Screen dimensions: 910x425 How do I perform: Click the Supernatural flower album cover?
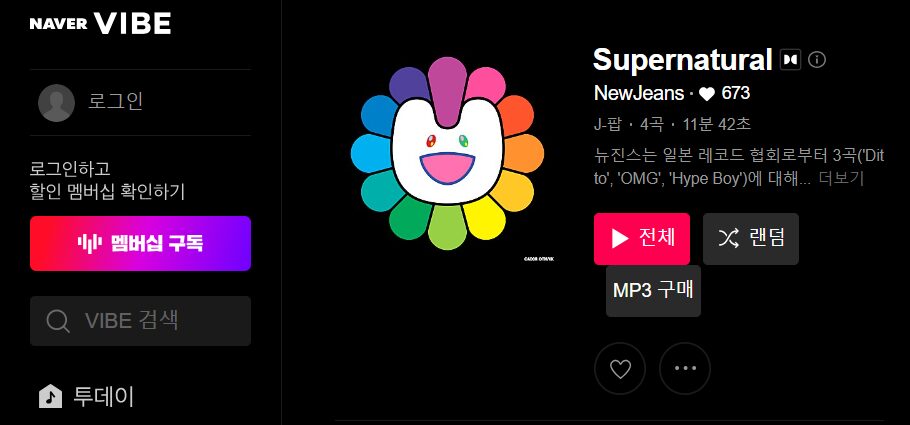click(x=447, y=153)
